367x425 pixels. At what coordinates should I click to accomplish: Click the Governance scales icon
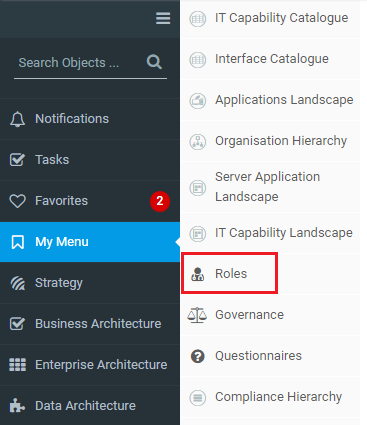click(x=197, y=315)
